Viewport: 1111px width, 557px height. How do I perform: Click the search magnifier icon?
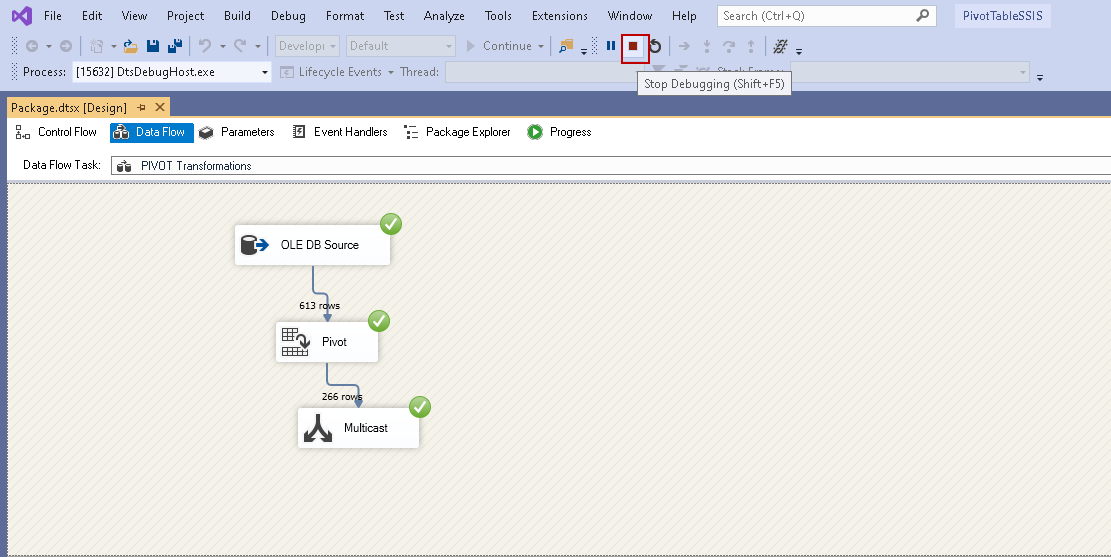pos(923,16)
